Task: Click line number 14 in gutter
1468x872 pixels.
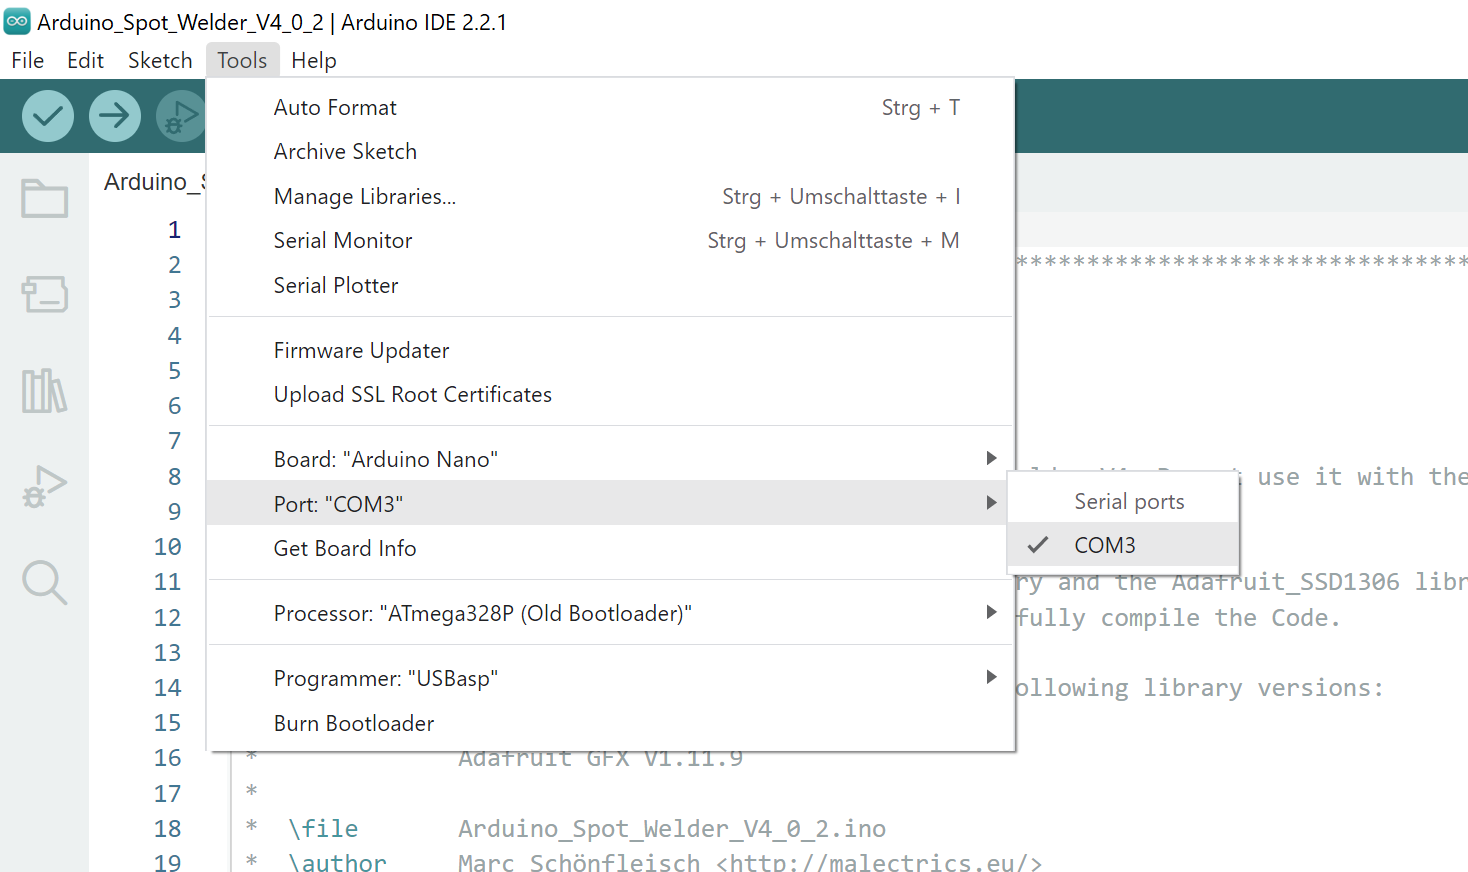Action: [x=167, y=688]
